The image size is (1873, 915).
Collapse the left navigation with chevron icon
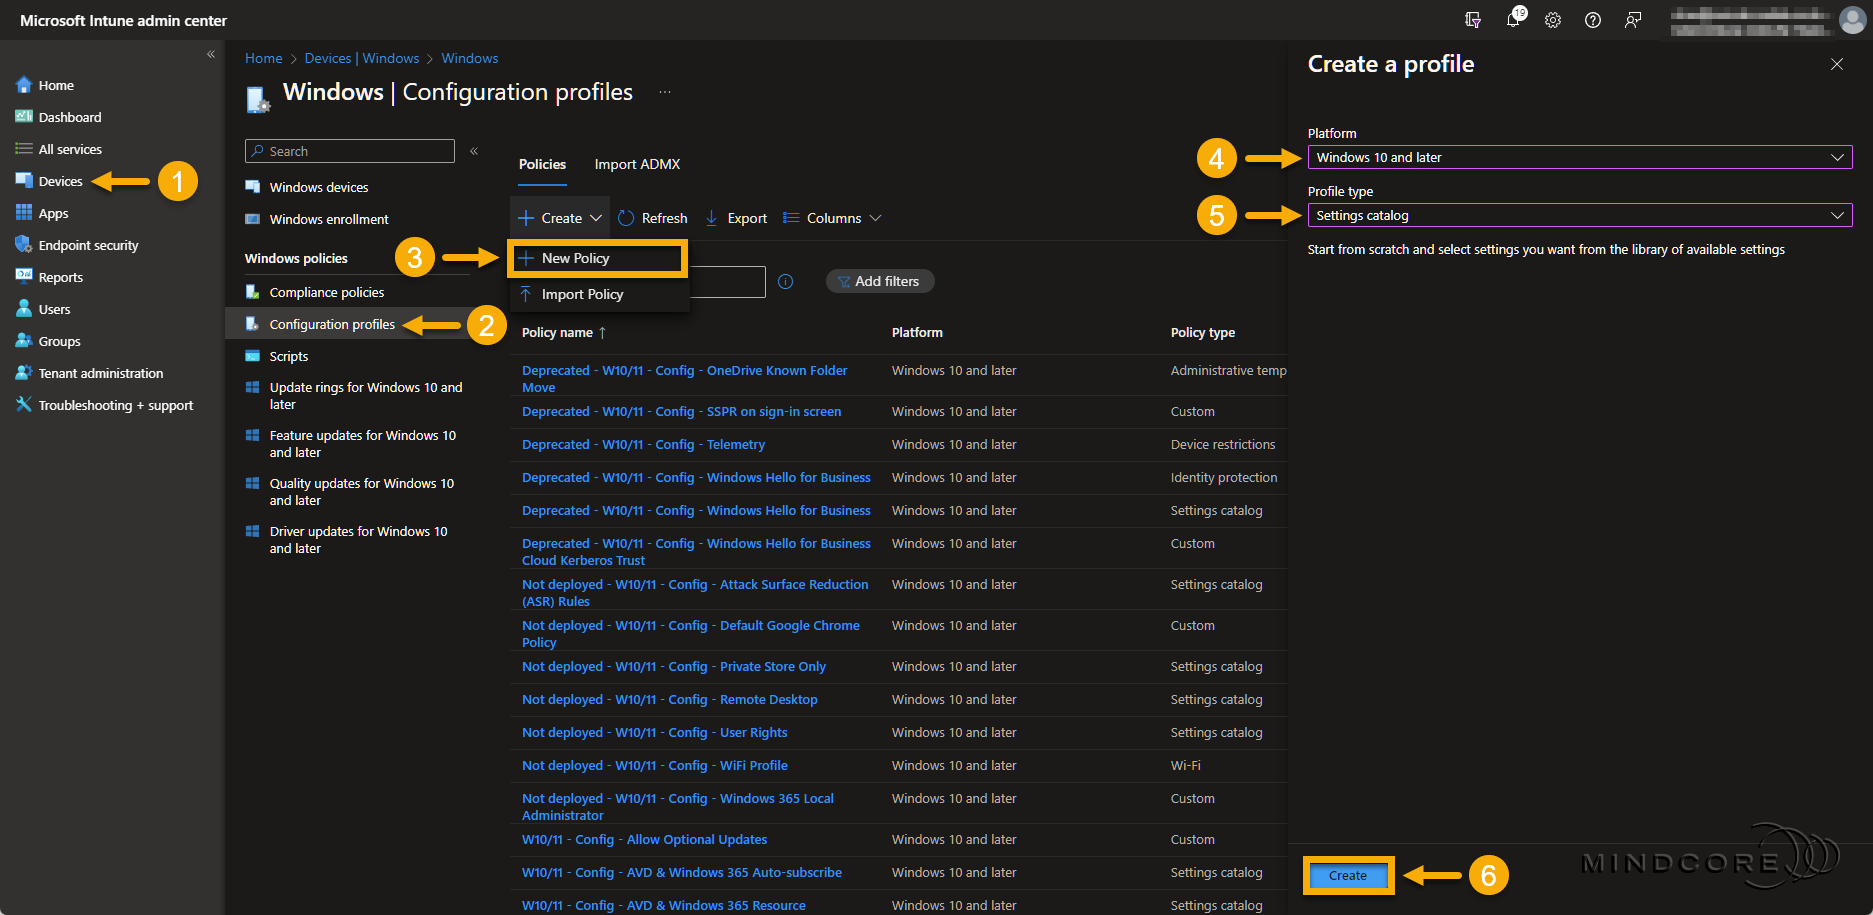pos(211,54)
